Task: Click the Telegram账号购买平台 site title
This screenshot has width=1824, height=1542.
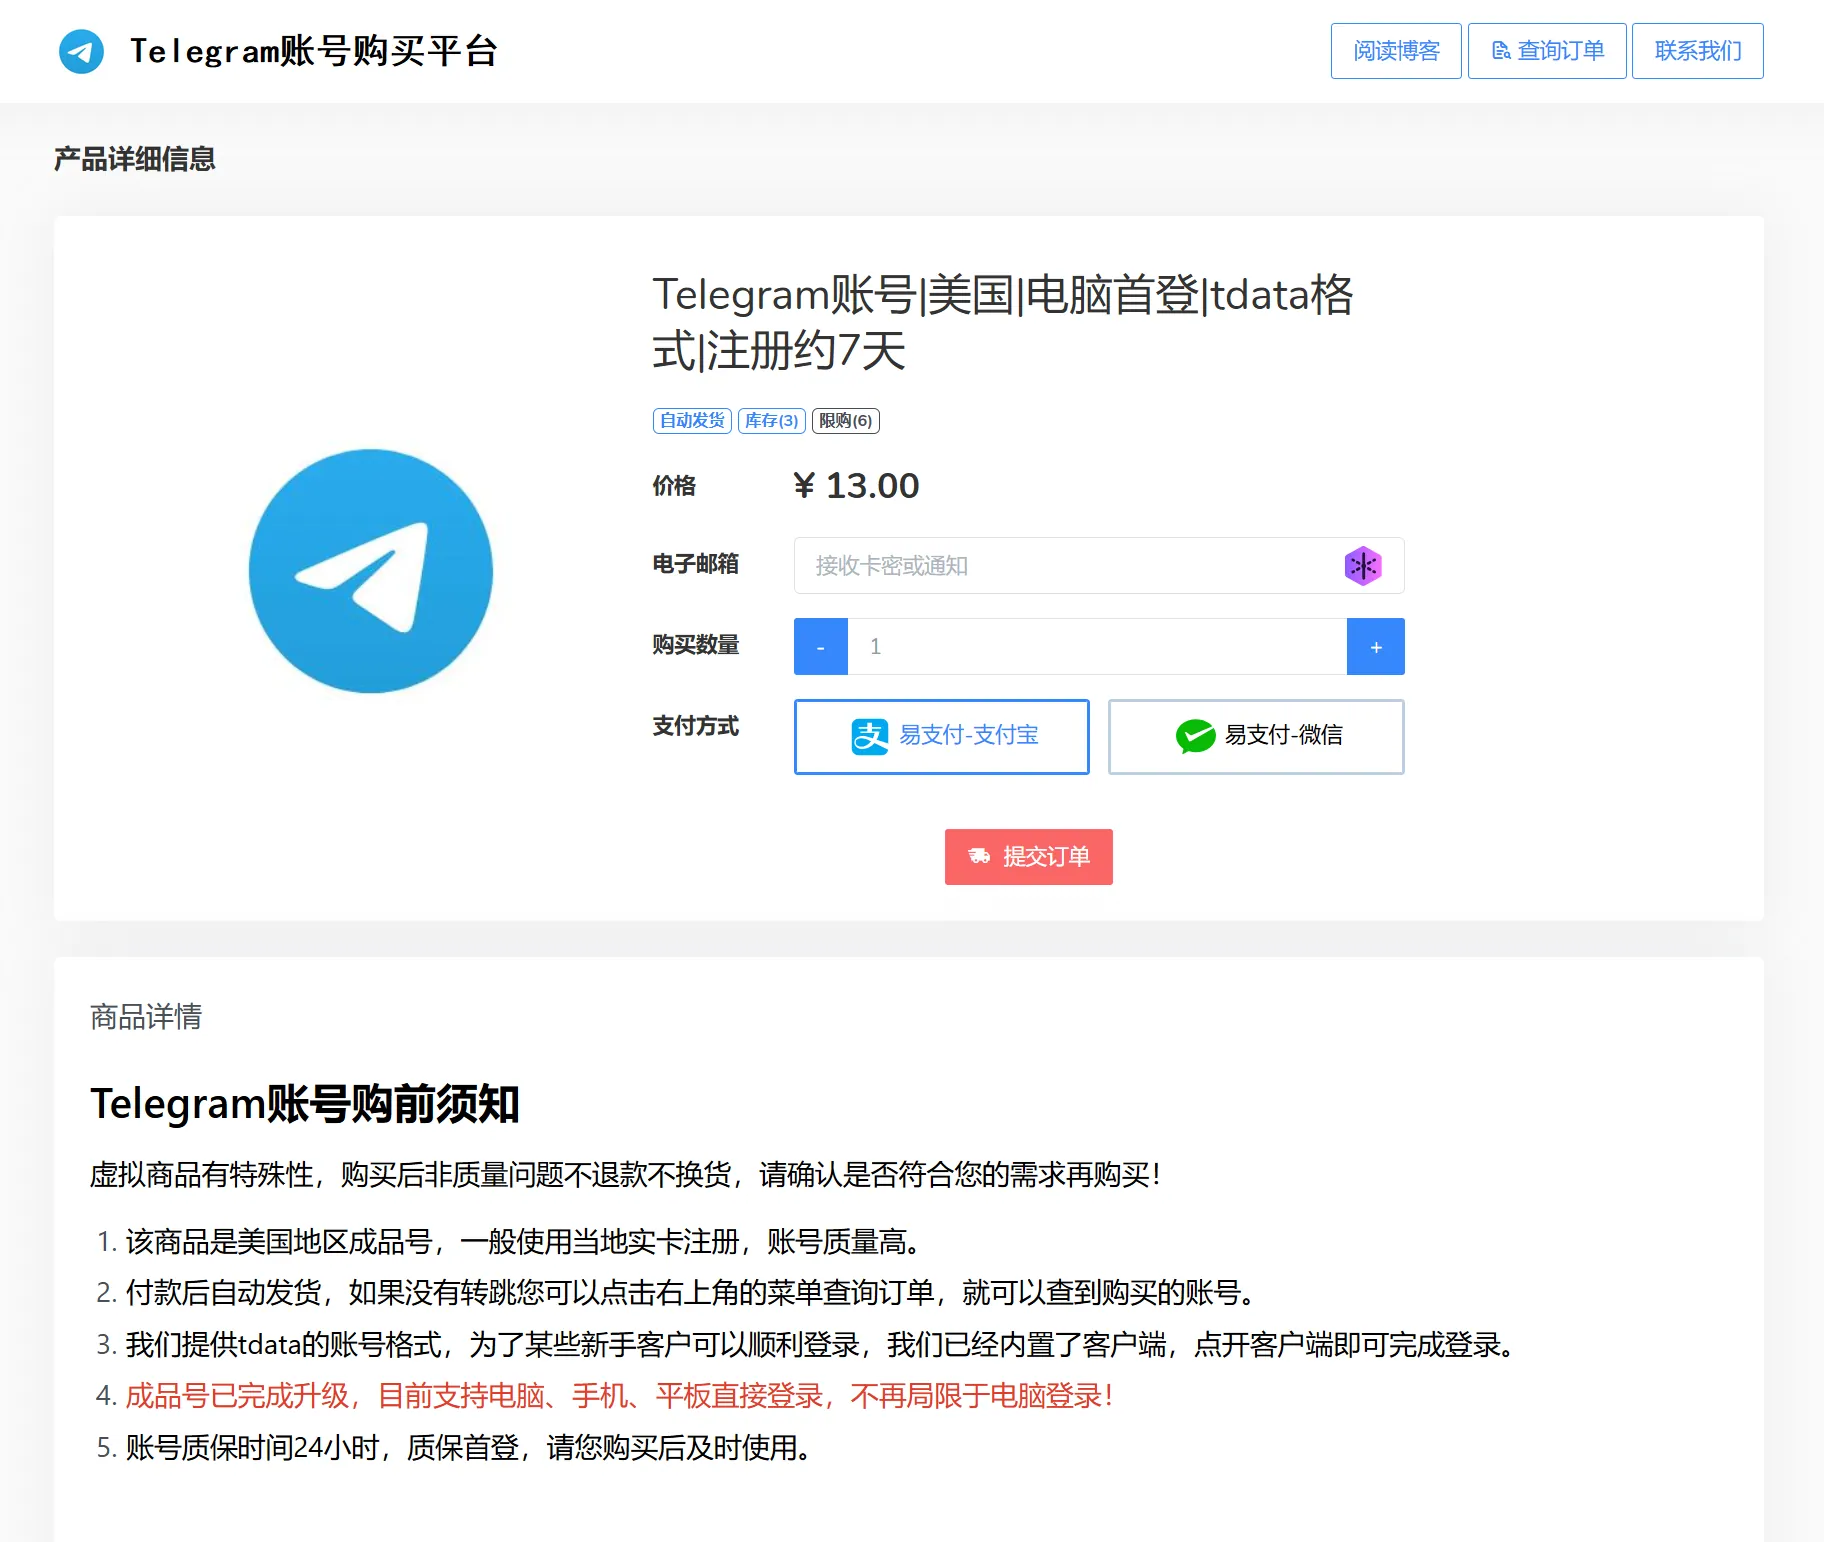Action: click(313, 51)
